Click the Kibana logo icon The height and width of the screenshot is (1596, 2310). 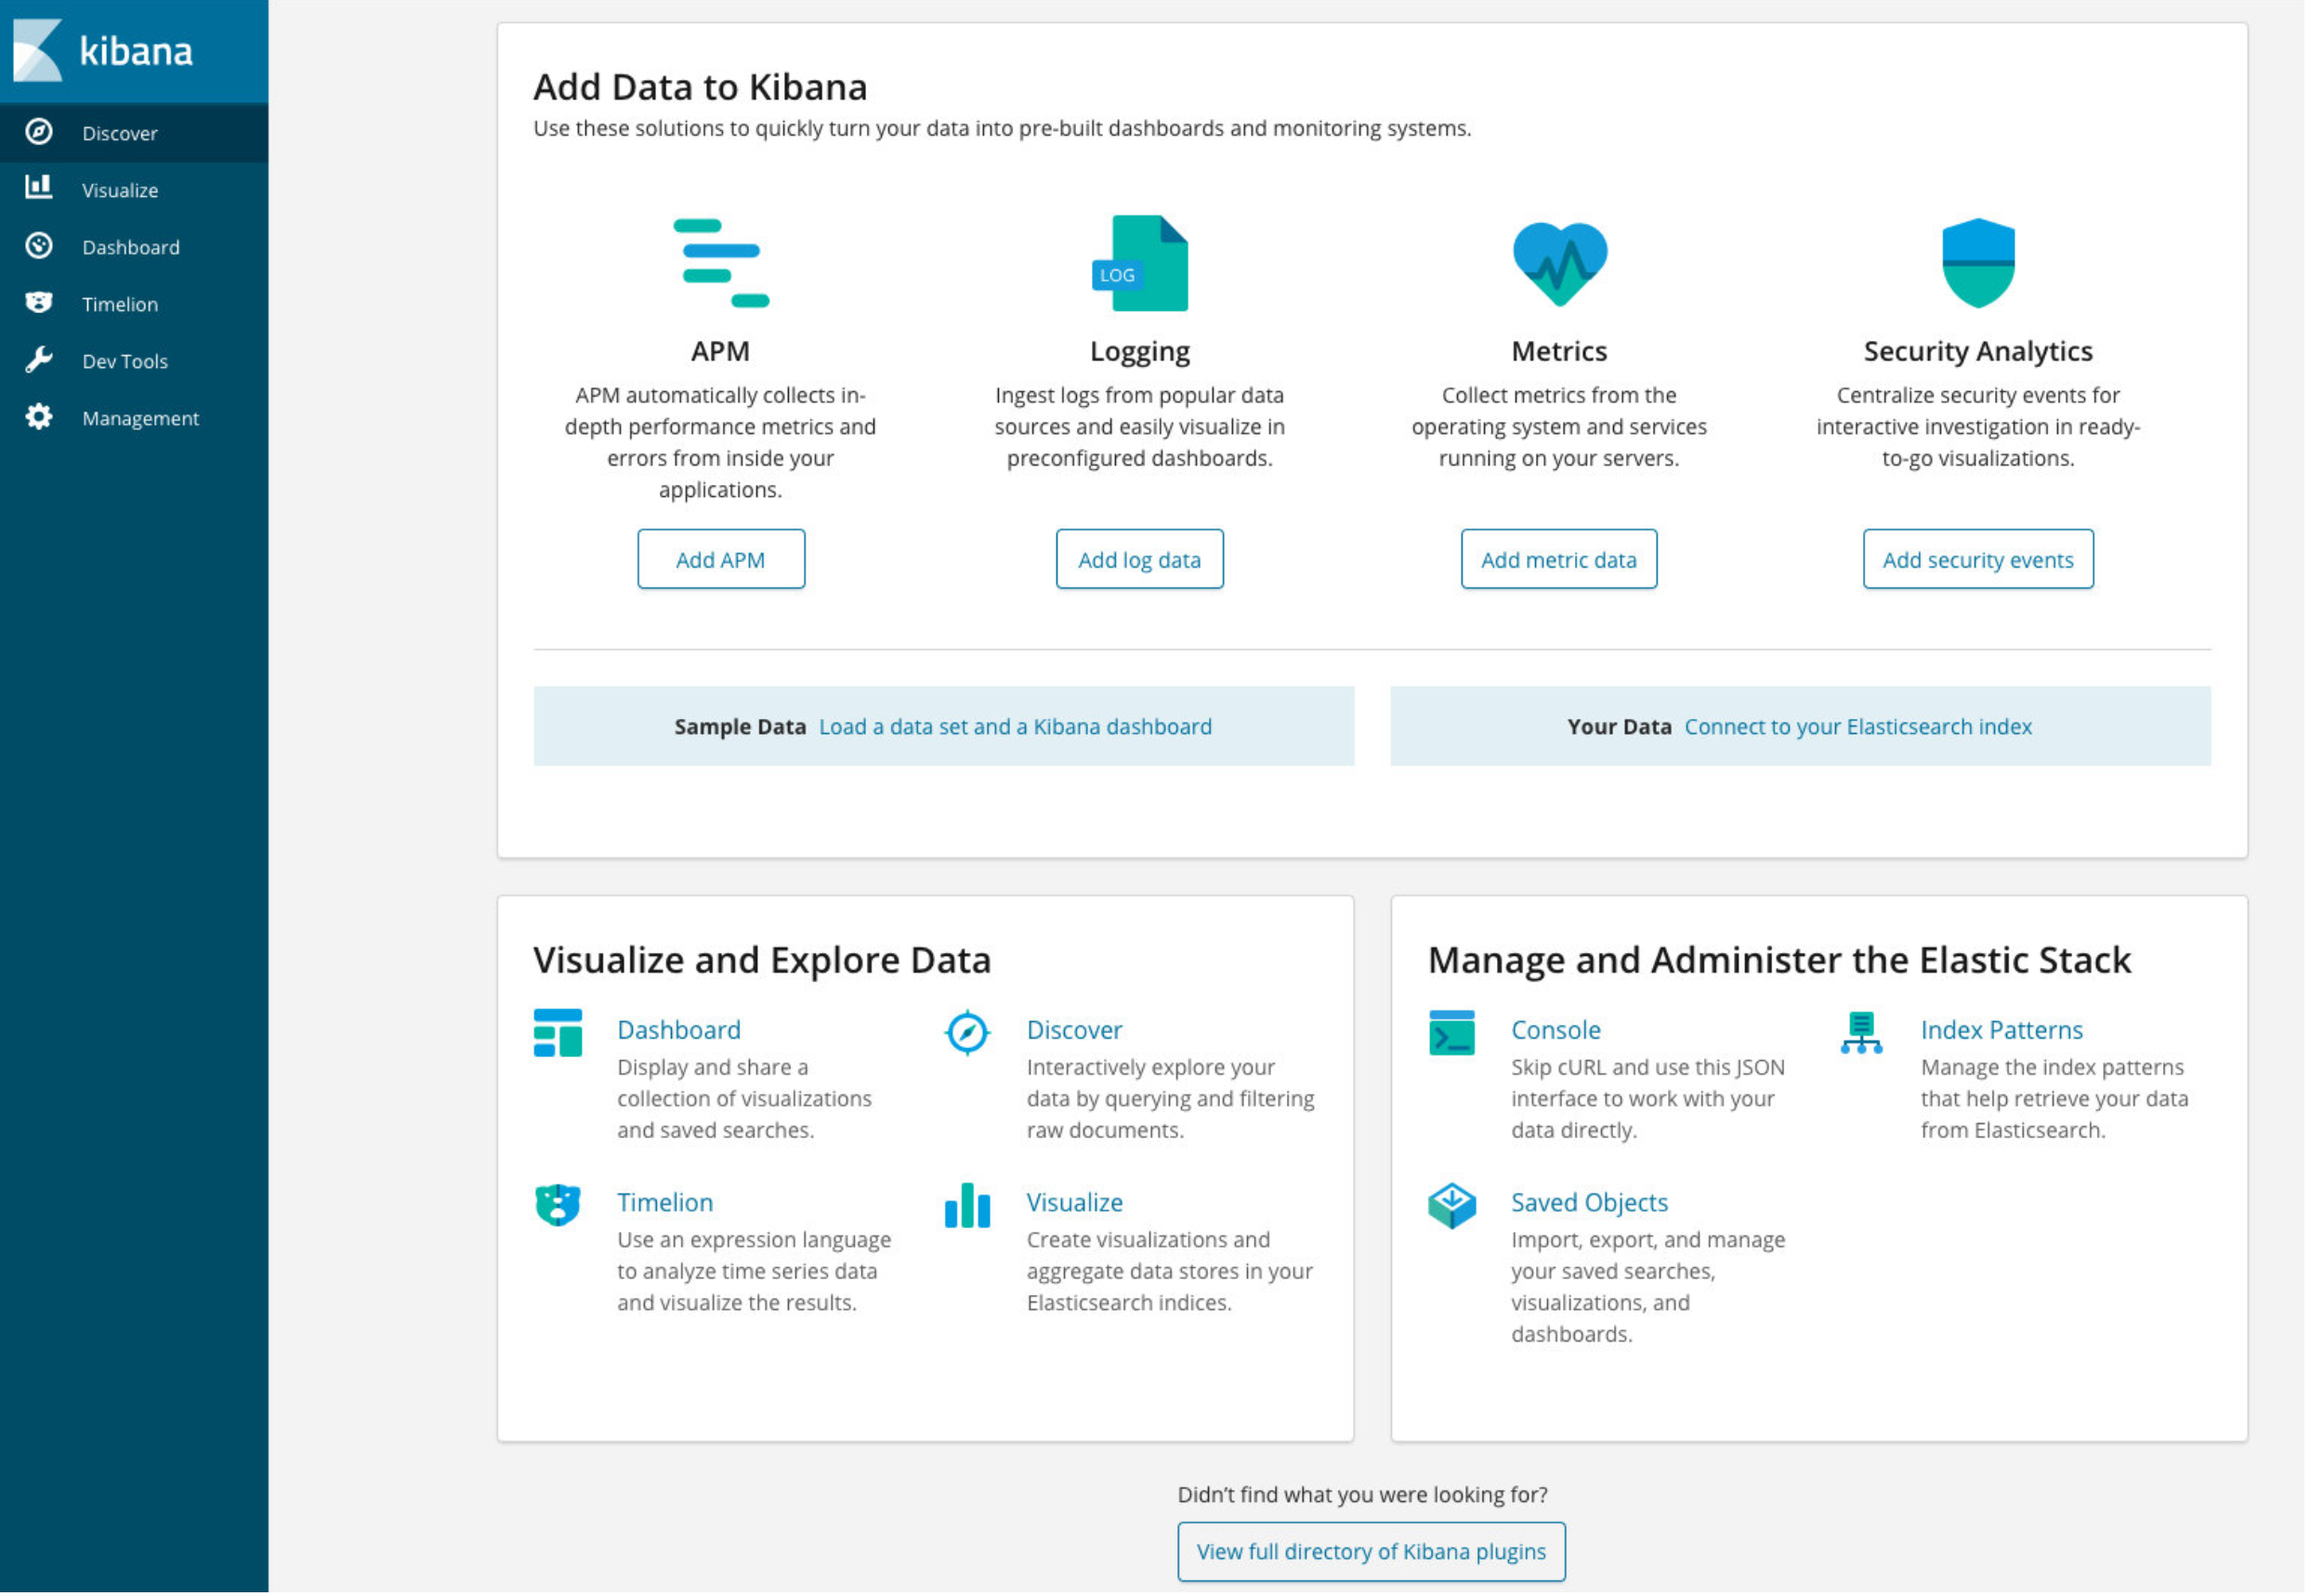pos(37,50)
